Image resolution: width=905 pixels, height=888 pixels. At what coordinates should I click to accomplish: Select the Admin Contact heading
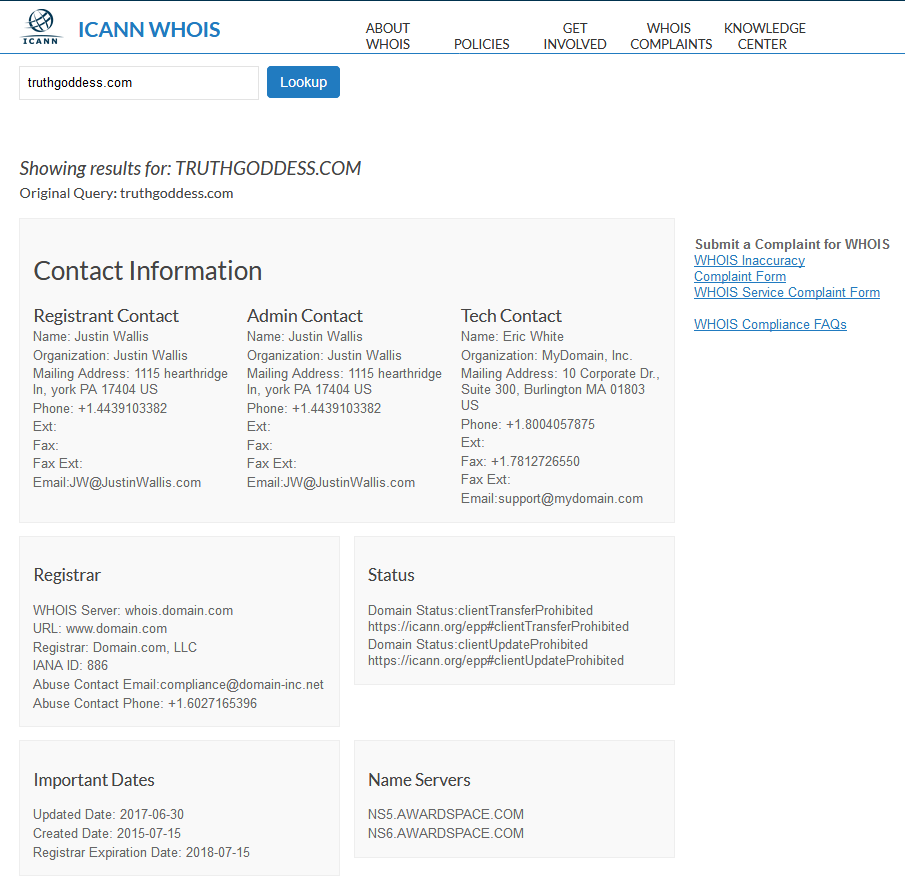tap(305, 316)
